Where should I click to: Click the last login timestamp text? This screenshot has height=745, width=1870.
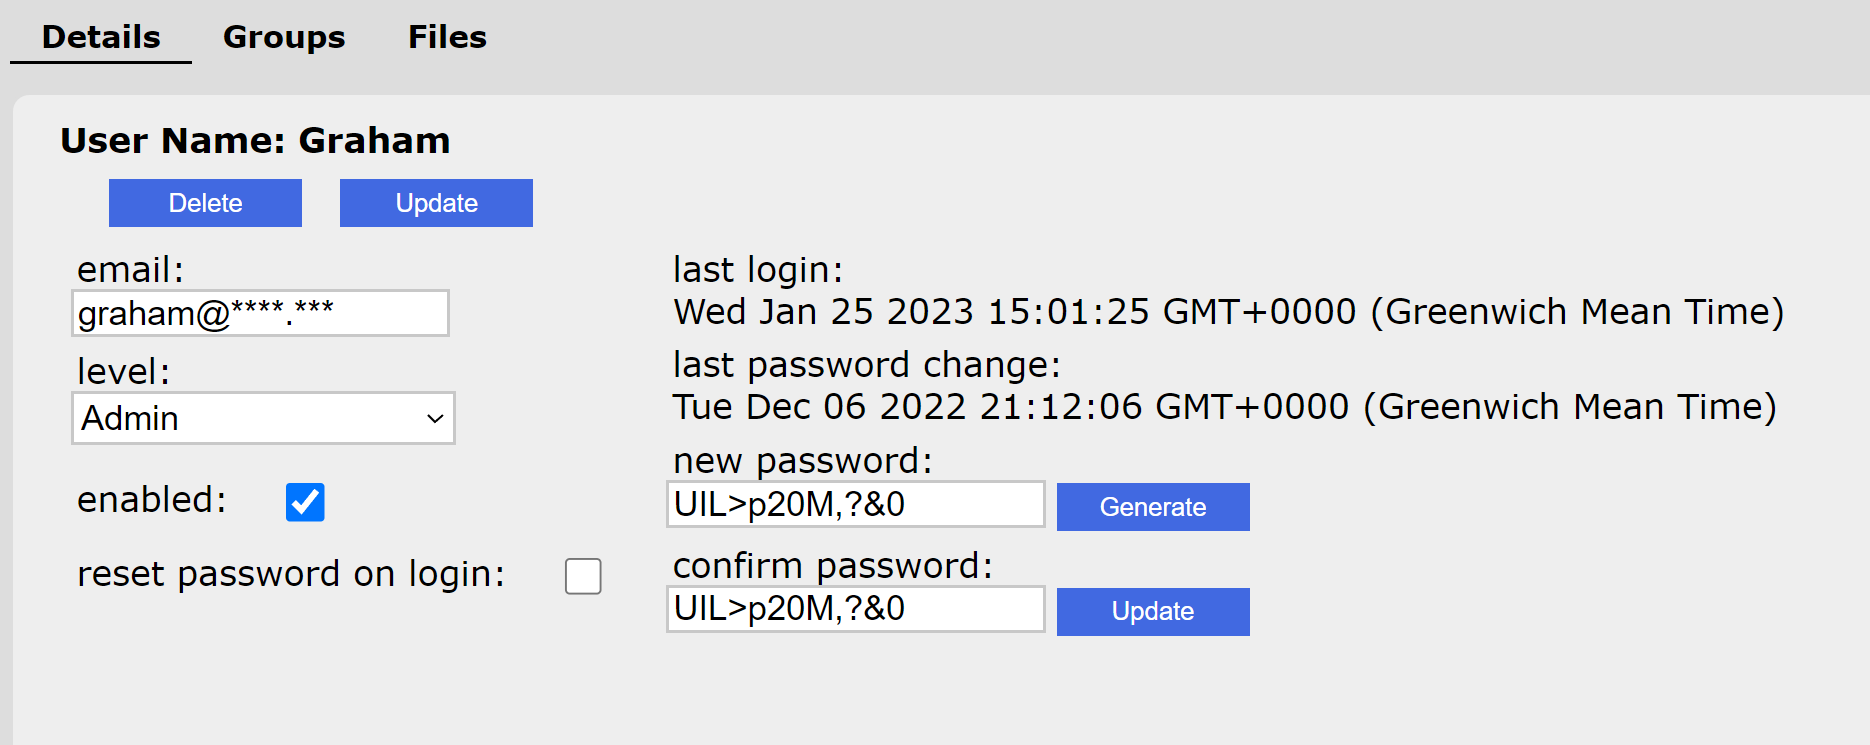point(1228,312)
